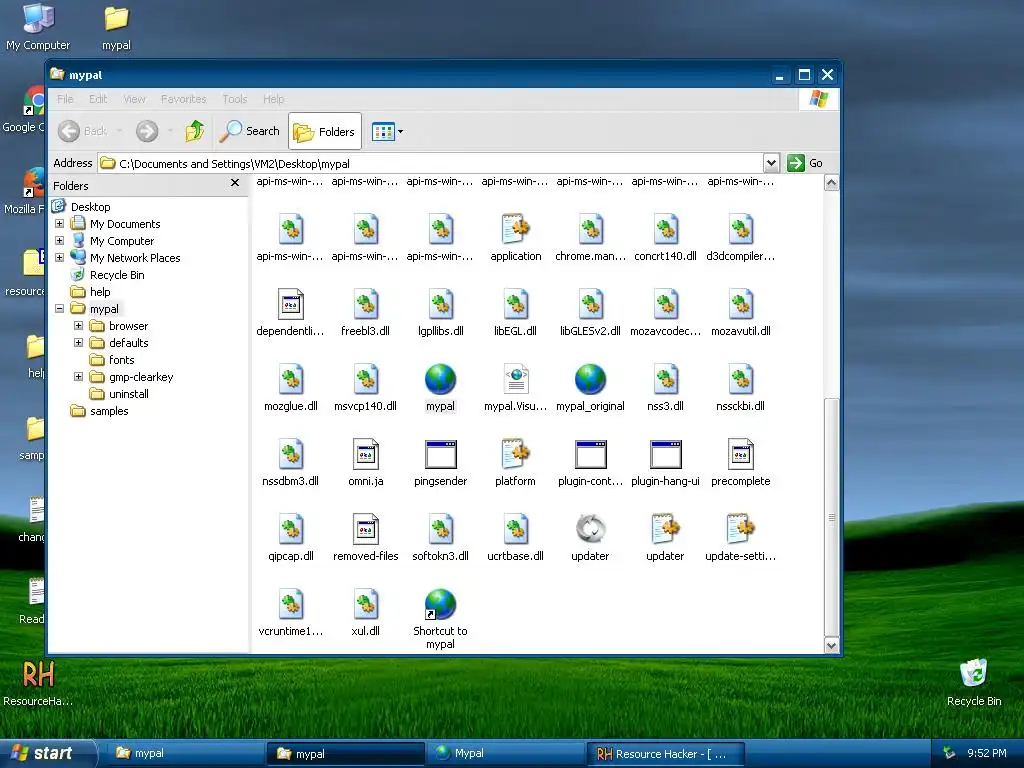Collapse the mypal folder tree node
The image size is (1024, 768).
59,309
